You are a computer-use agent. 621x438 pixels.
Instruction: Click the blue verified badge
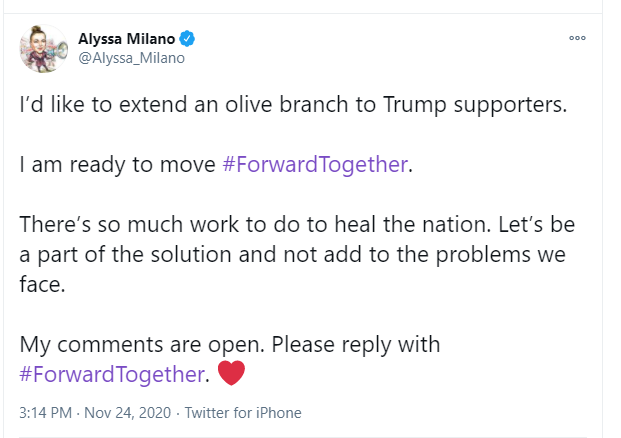(187, 39)
